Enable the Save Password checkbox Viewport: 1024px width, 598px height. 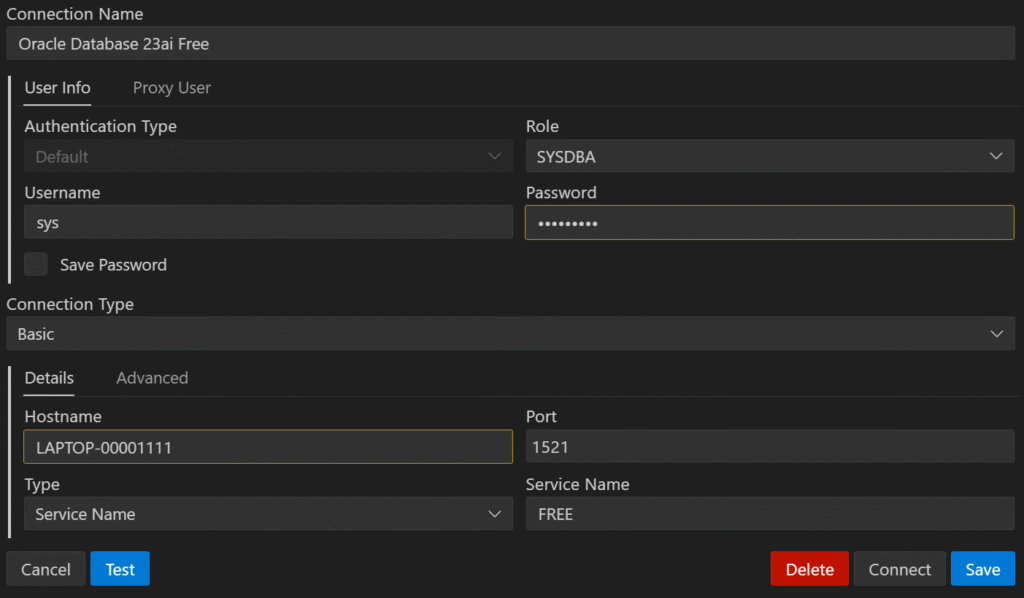click(36, 264)
